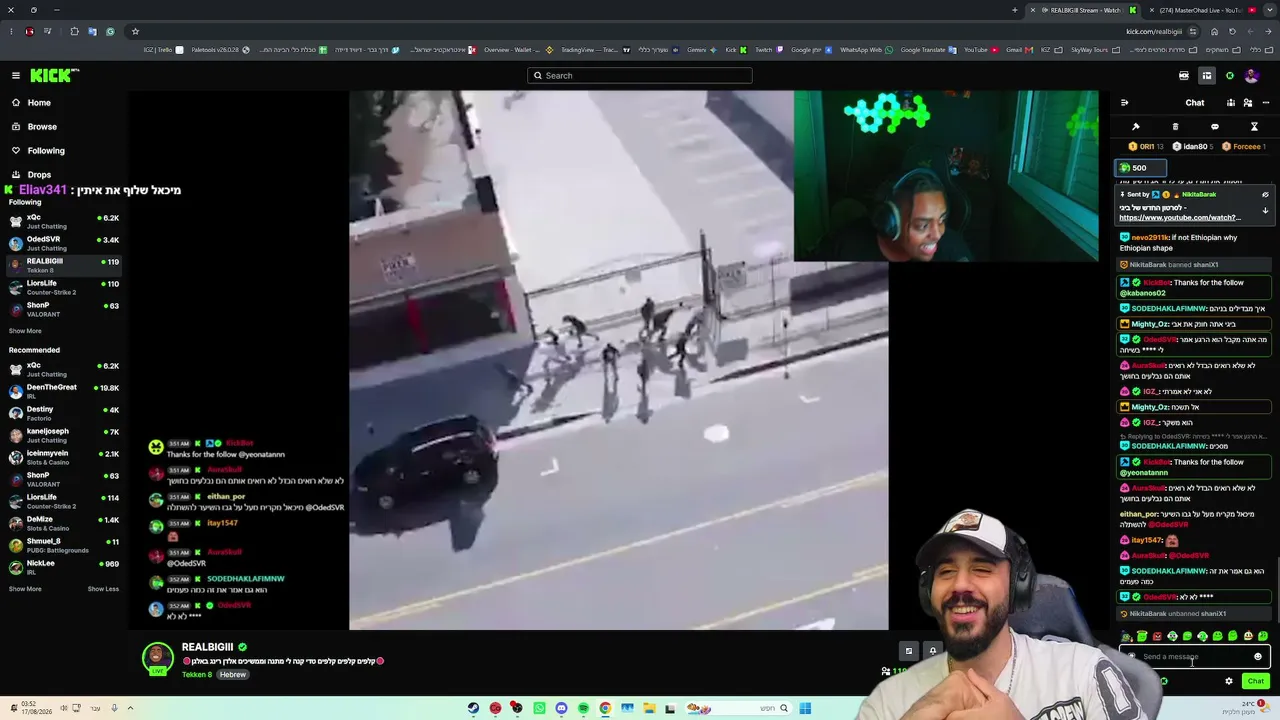Image resolution: width=1280 pixels, height=720 pixels.
Task: Click the Kick cinema icon in header
Action: coord(1184,75)
